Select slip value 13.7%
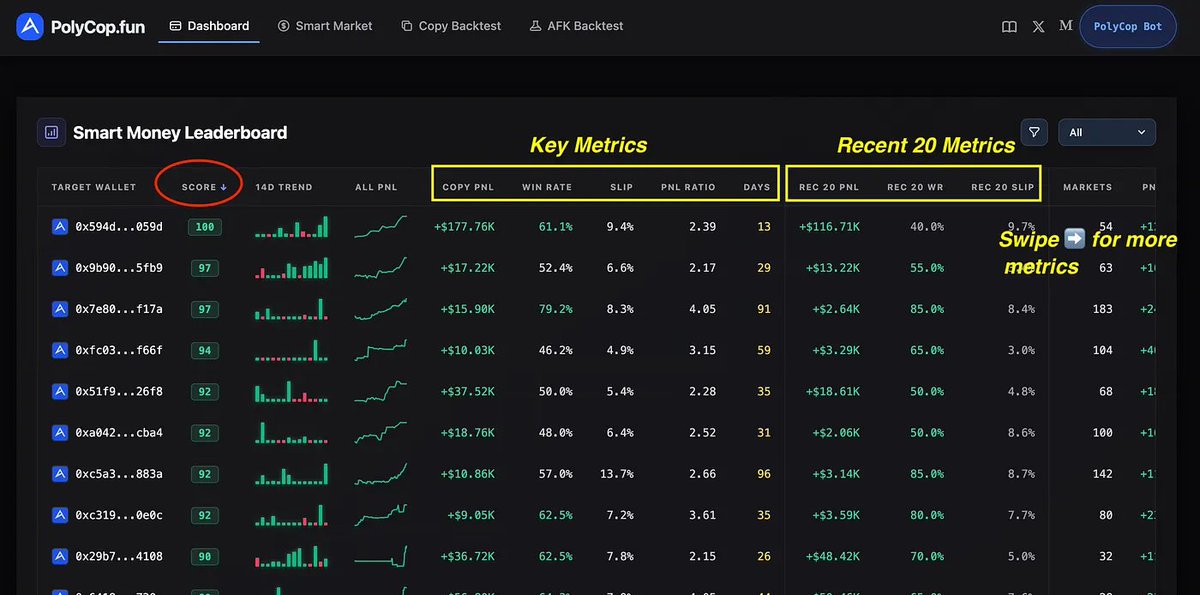Viewport: 1200px width, 595px height. [x=616, y=474]
